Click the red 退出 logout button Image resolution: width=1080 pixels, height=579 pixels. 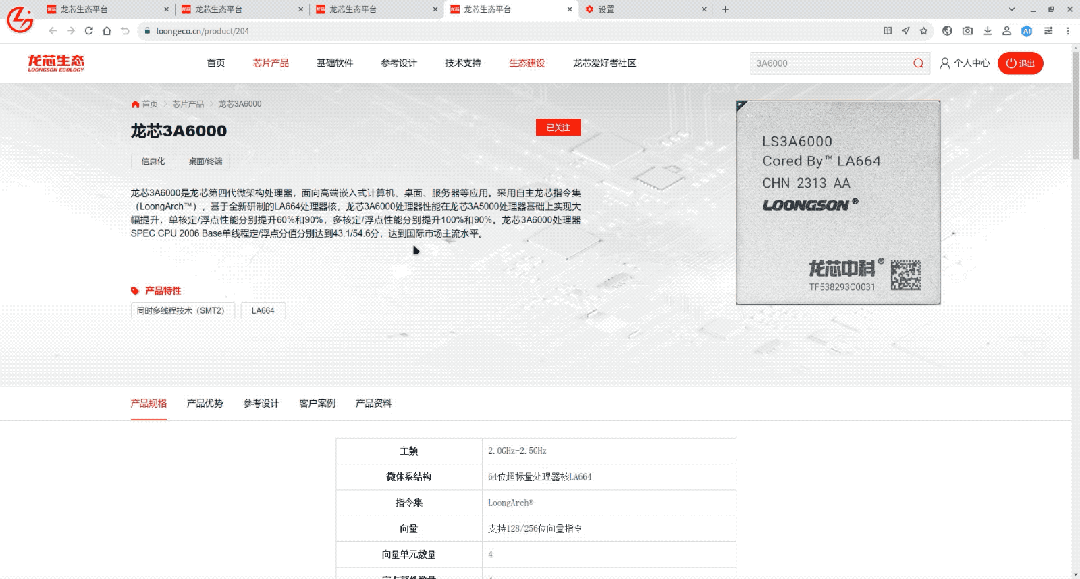1023,63
